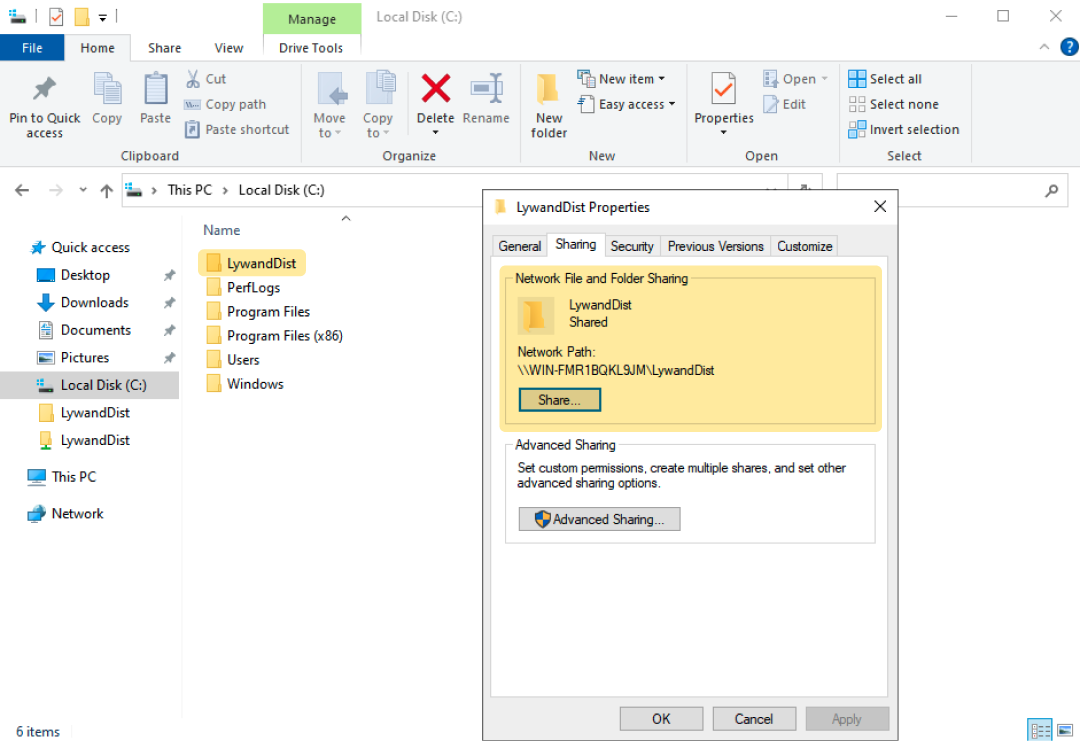Open the Copy to menu

point(377,106)
